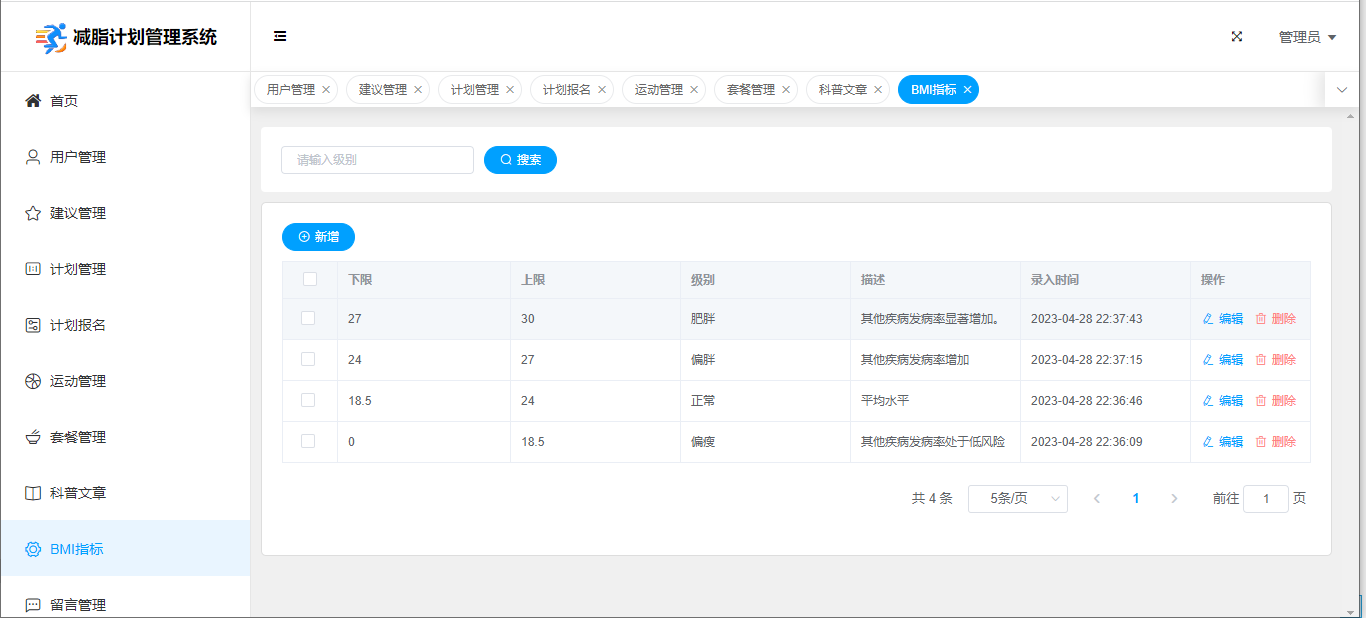Viewport: 1366px width, 618px height.
Task: Close the 用户管理 tab with its X
Action: click(x=326, y=90)
